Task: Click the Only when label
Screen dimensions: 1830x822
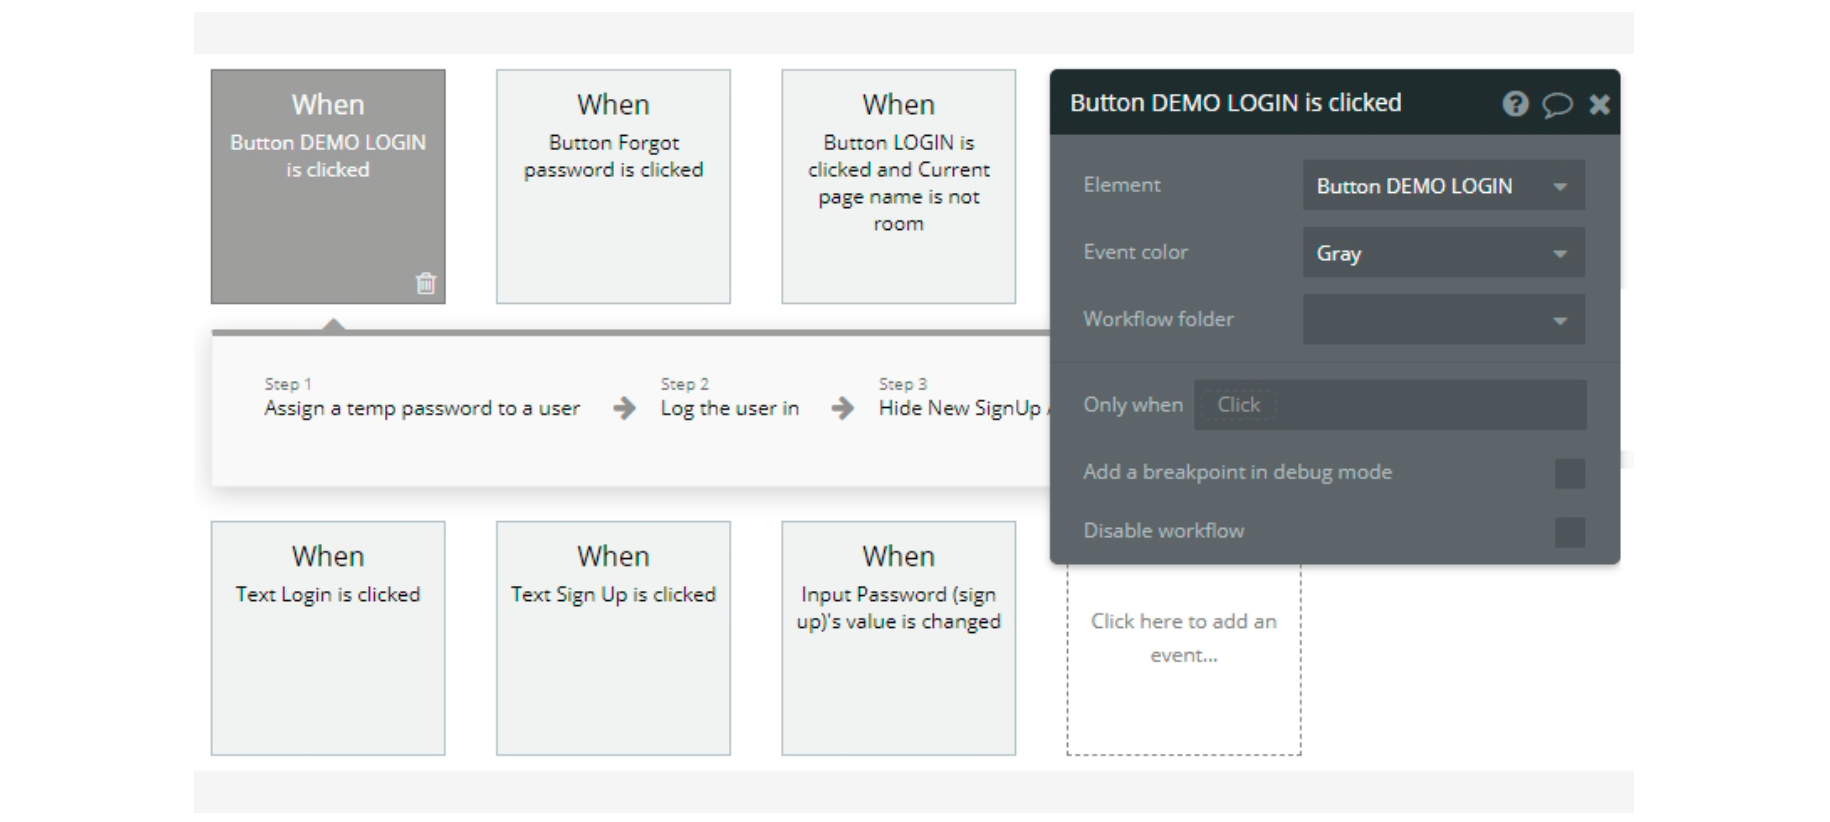Action: pyautogui.click(x=1133, y=405)
